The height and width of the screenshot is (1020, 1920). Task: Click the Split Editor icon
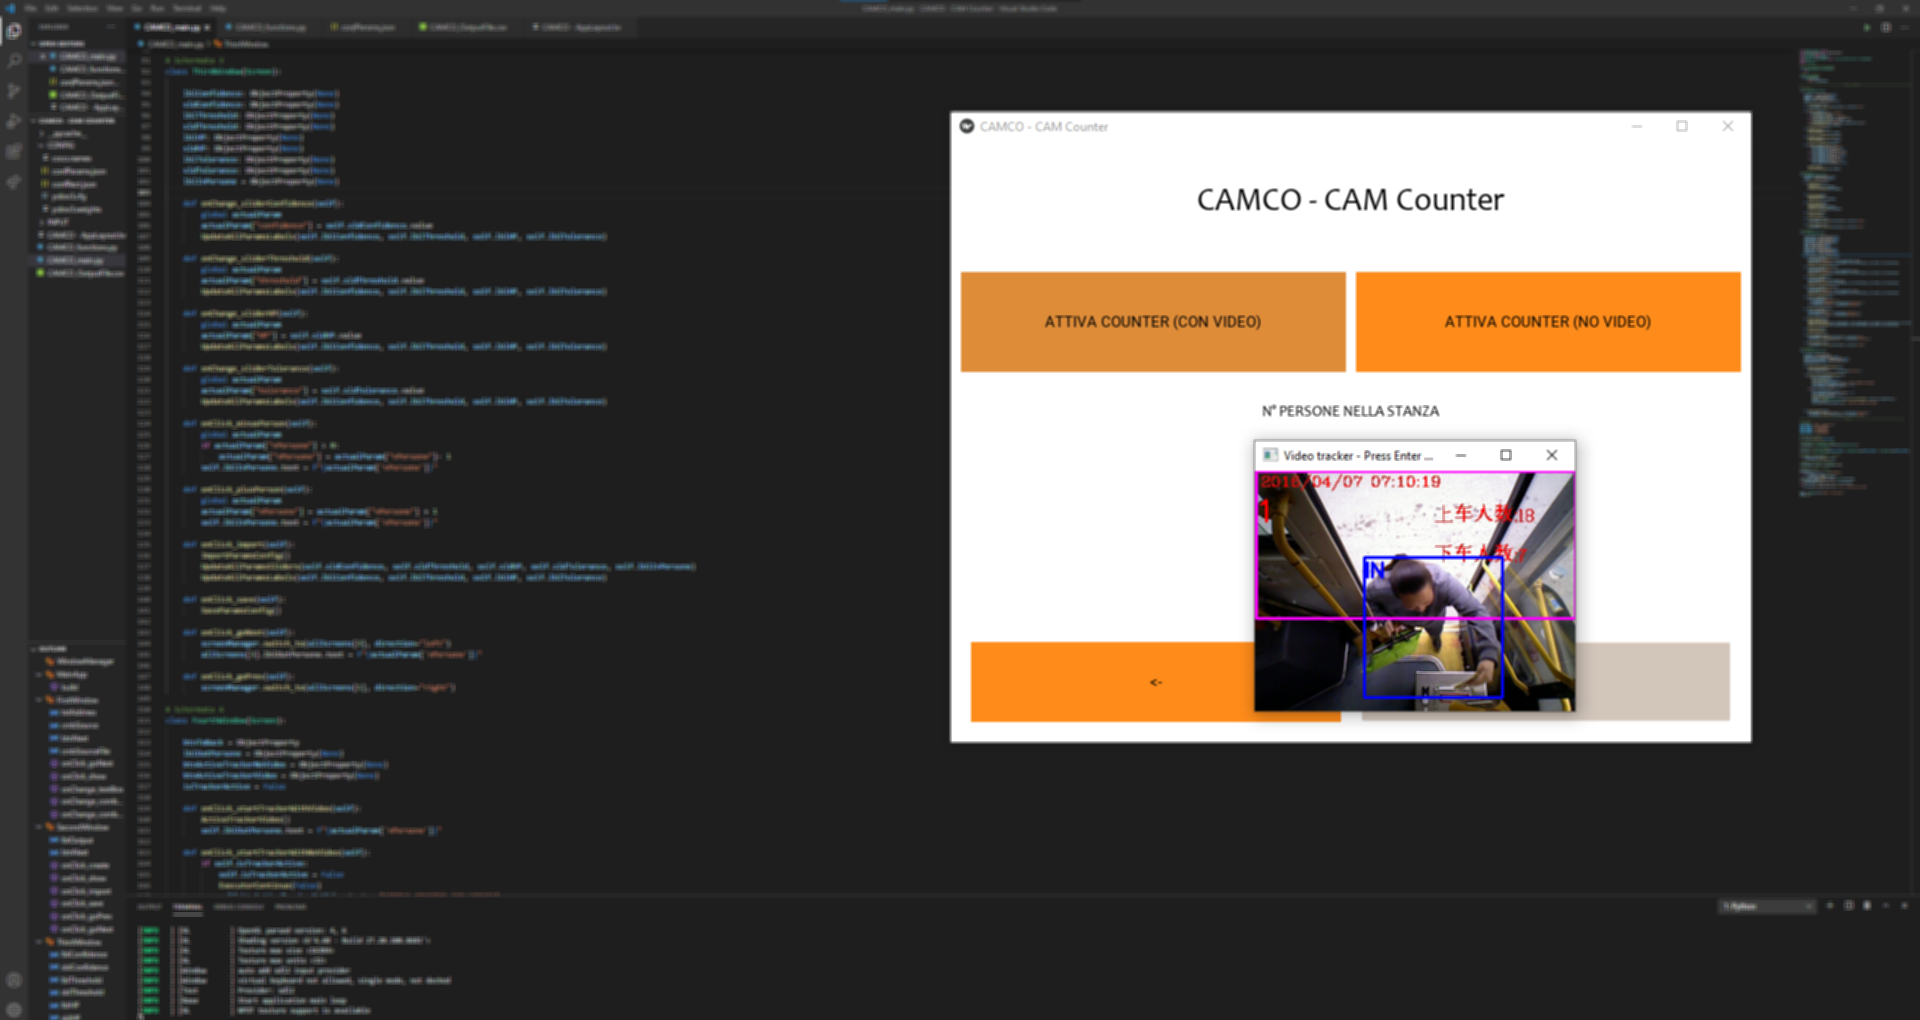(x=1886, y=27)
